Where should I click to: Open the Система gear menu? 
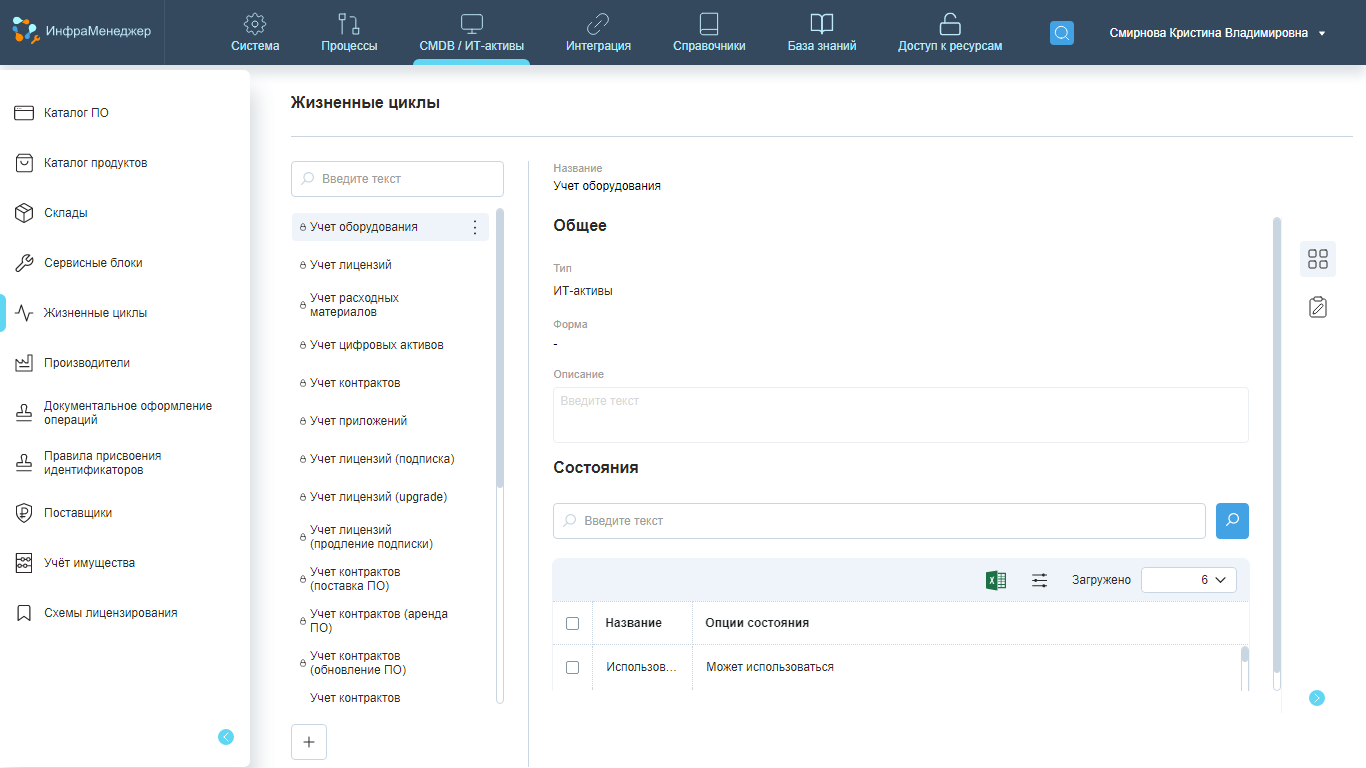pos(255,33)
